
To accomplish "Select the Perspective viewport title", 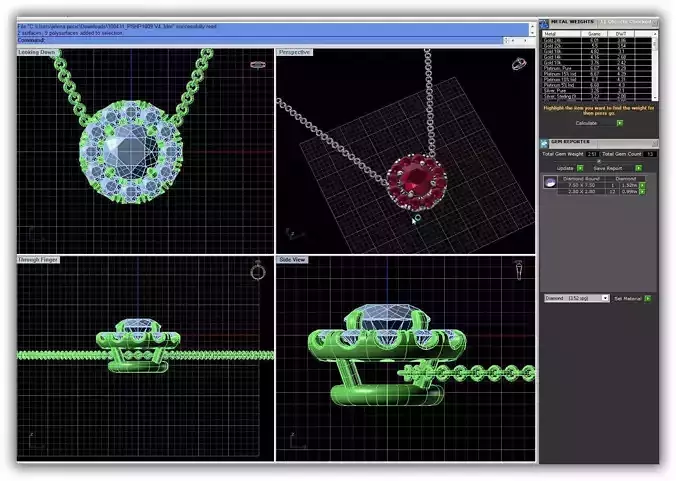I will [x=294, y=52].
